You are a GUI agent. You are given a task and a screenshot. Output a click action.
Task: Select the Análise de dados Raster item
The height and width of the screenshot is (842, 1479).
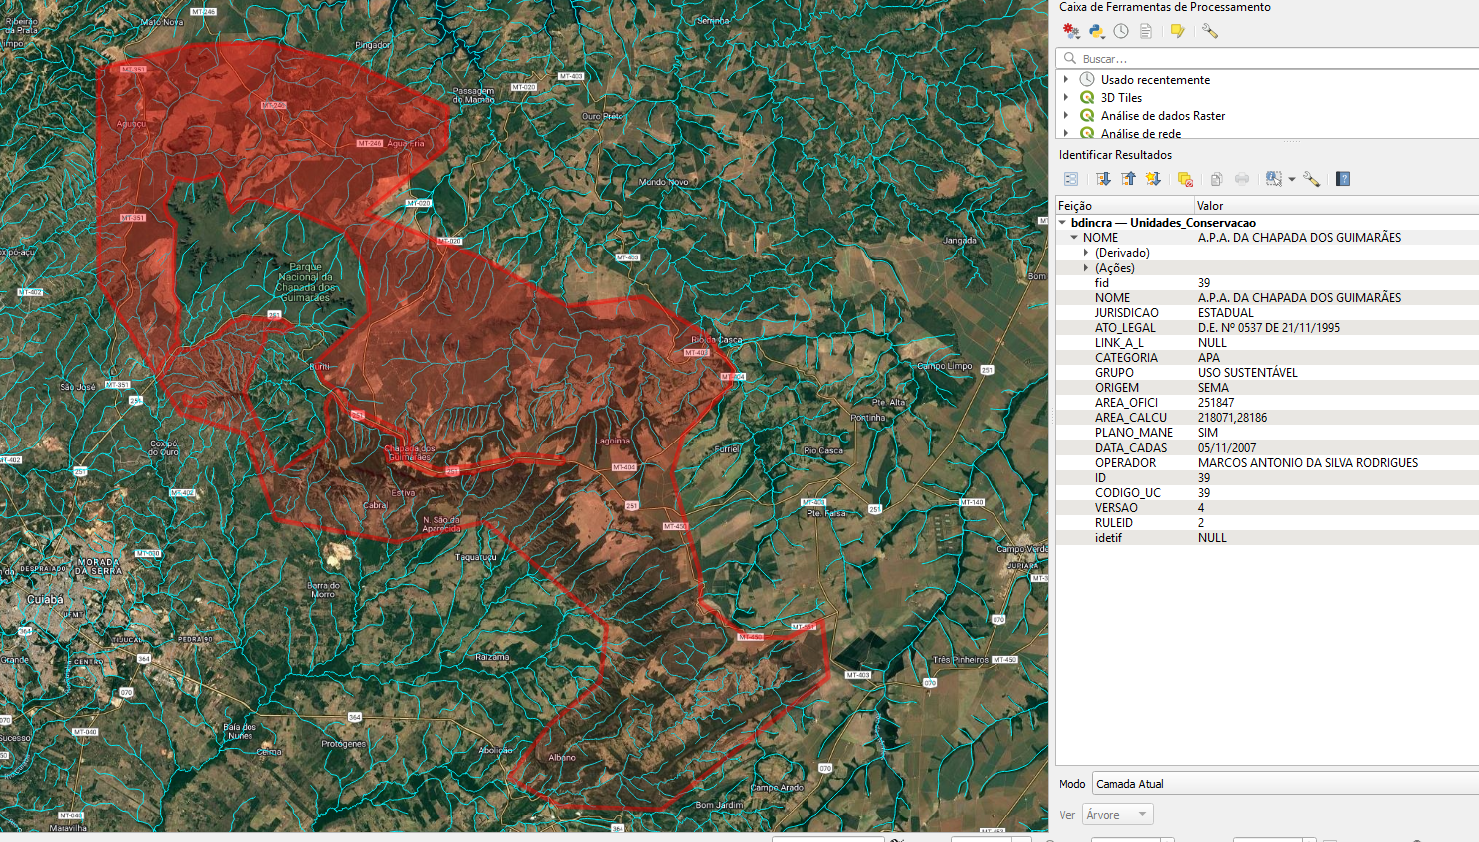pyautogui.click(x=1162, y=116)
